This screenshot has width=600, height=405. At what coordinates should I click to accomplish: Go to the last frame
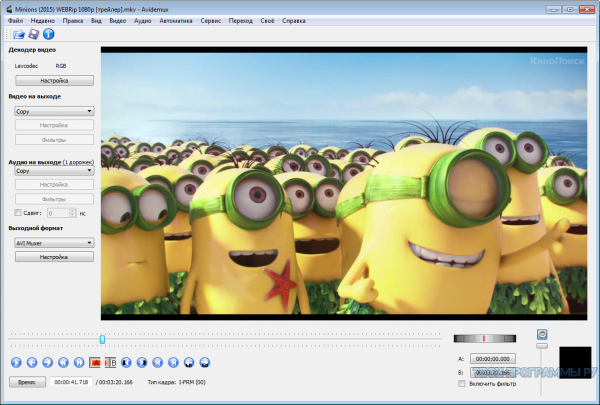point(173,362)
